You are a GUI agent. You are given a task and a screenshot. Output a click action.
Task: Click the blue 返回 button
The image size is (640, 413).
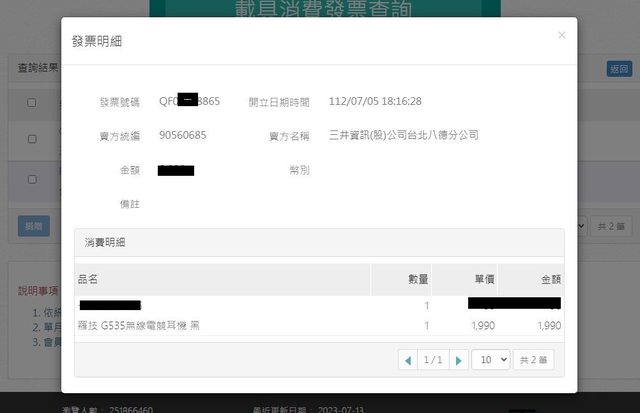point(619,69)
